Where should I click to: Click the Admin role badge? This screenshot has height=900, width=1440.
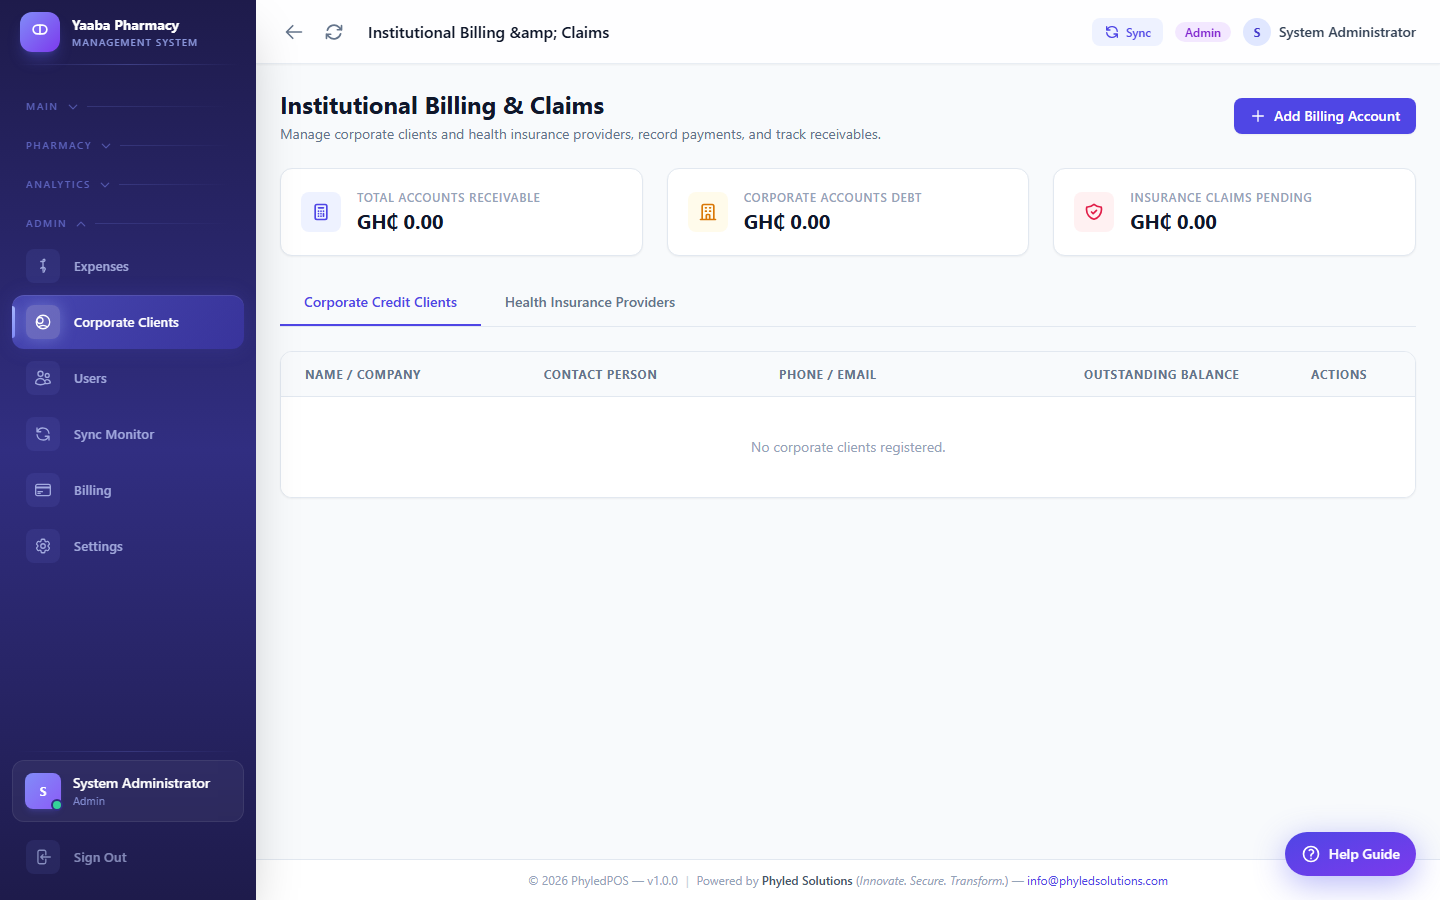click(1203, 32)
